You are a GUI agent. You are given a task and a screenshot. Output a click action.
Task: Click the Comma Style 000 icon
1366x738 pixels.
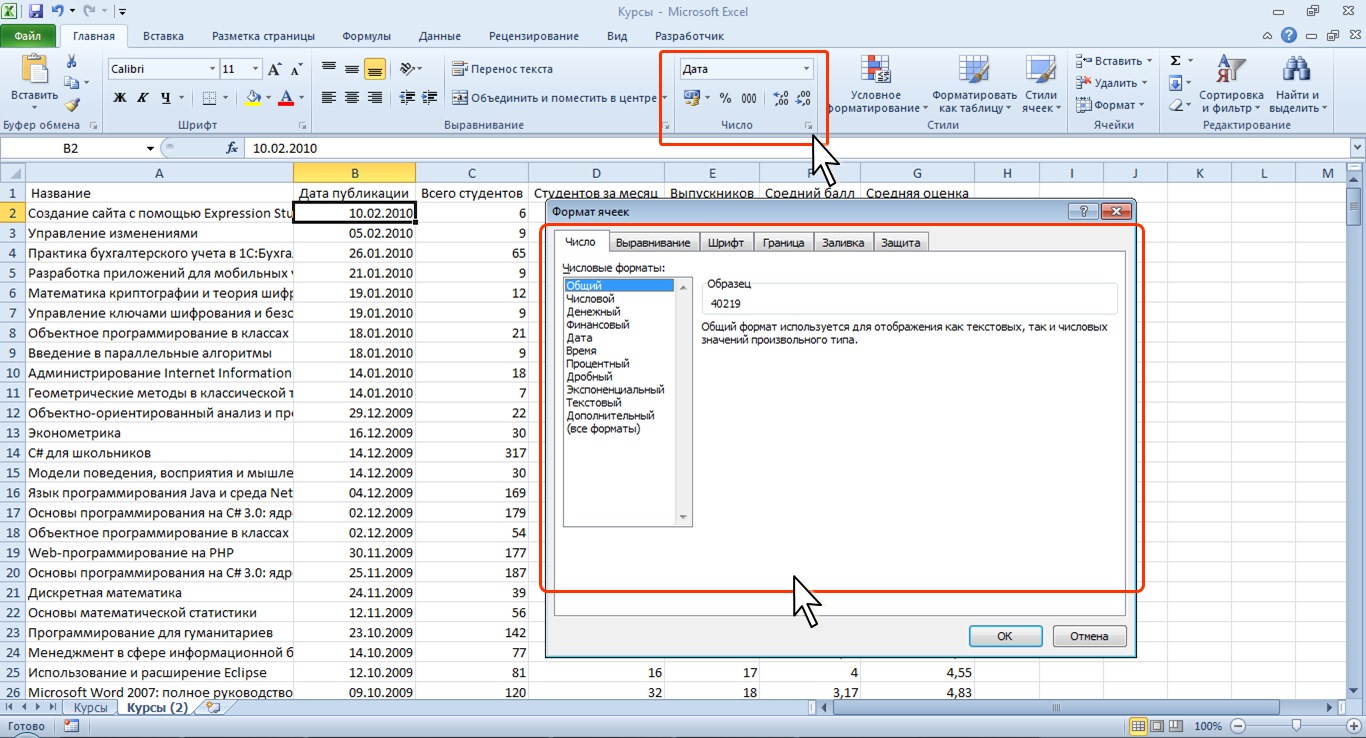pos(749,98)
